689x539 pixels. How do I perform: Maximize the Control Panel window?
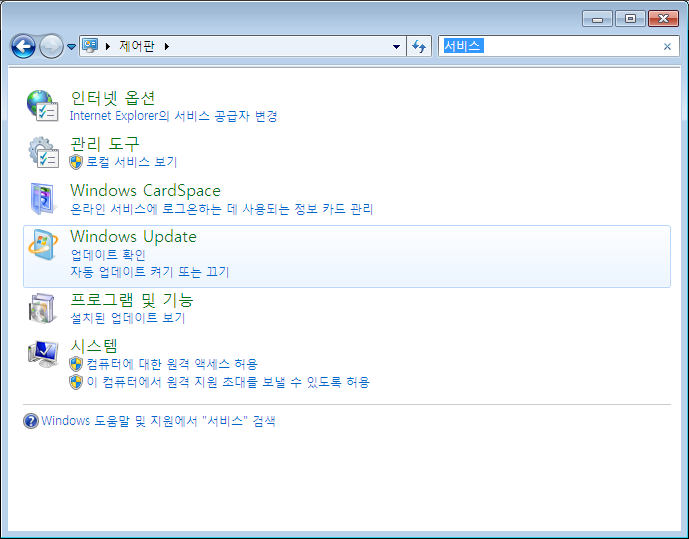pyautogui.click(x=630, y=19)
